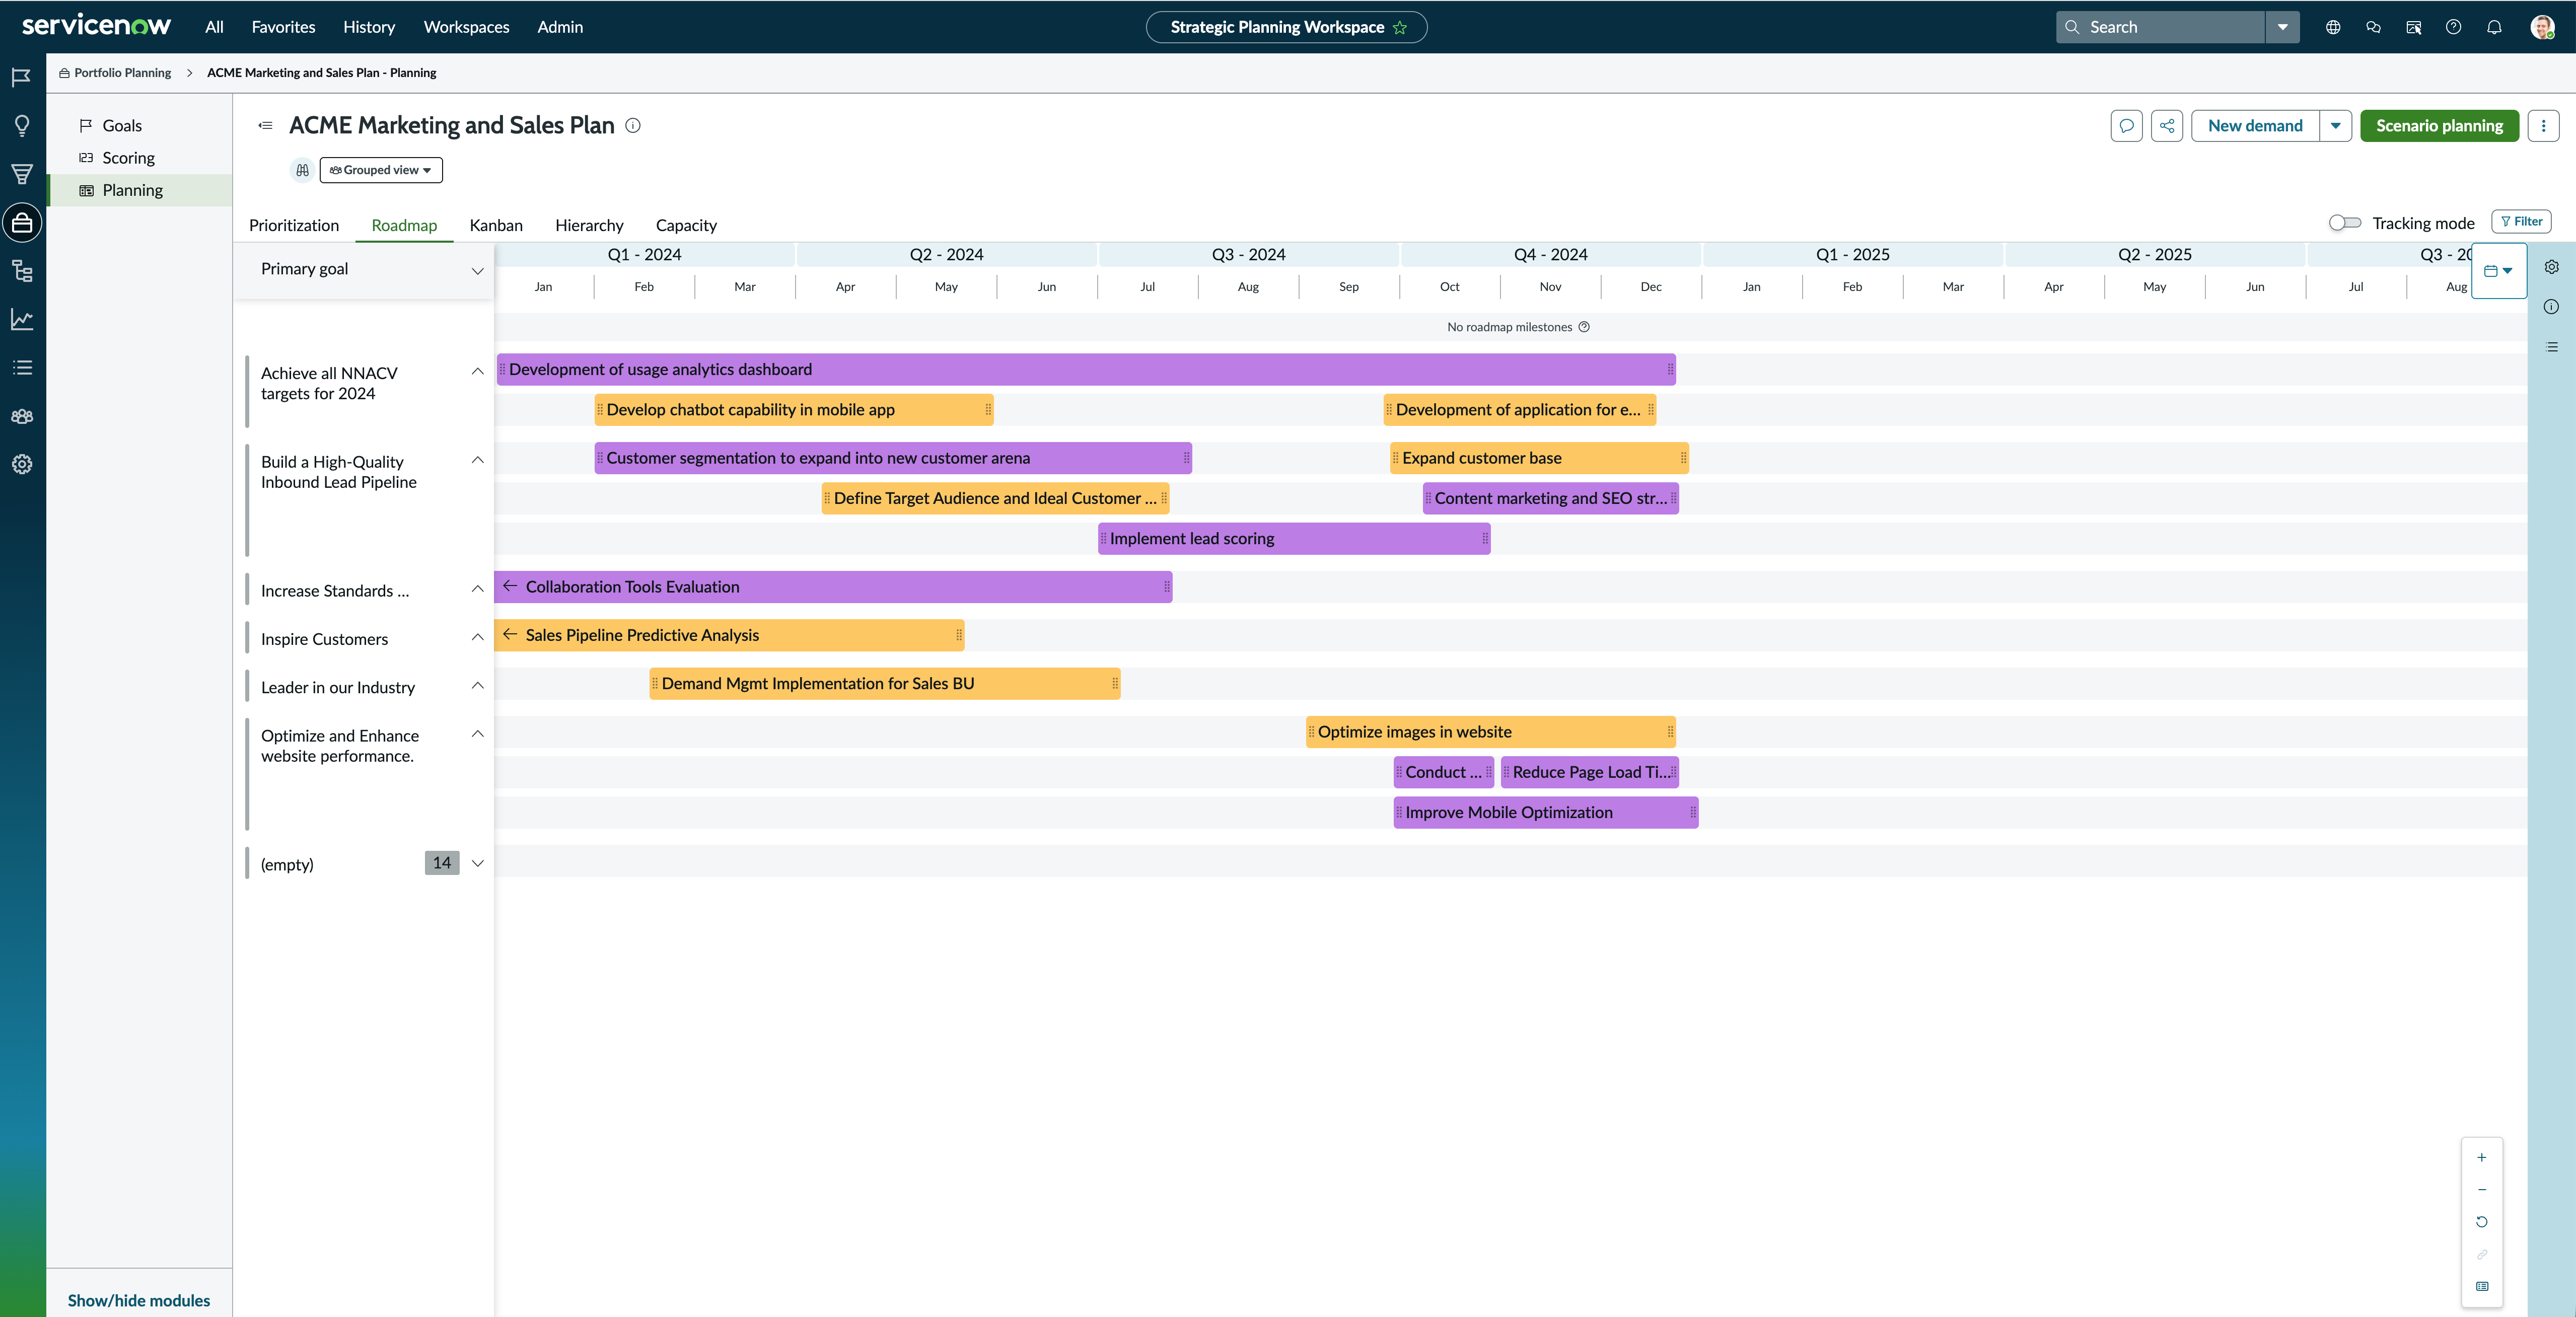Screen dimensions: 2576x1317
Task: Open the list icon on the right panel
Action: click(x=2552, y=347)
